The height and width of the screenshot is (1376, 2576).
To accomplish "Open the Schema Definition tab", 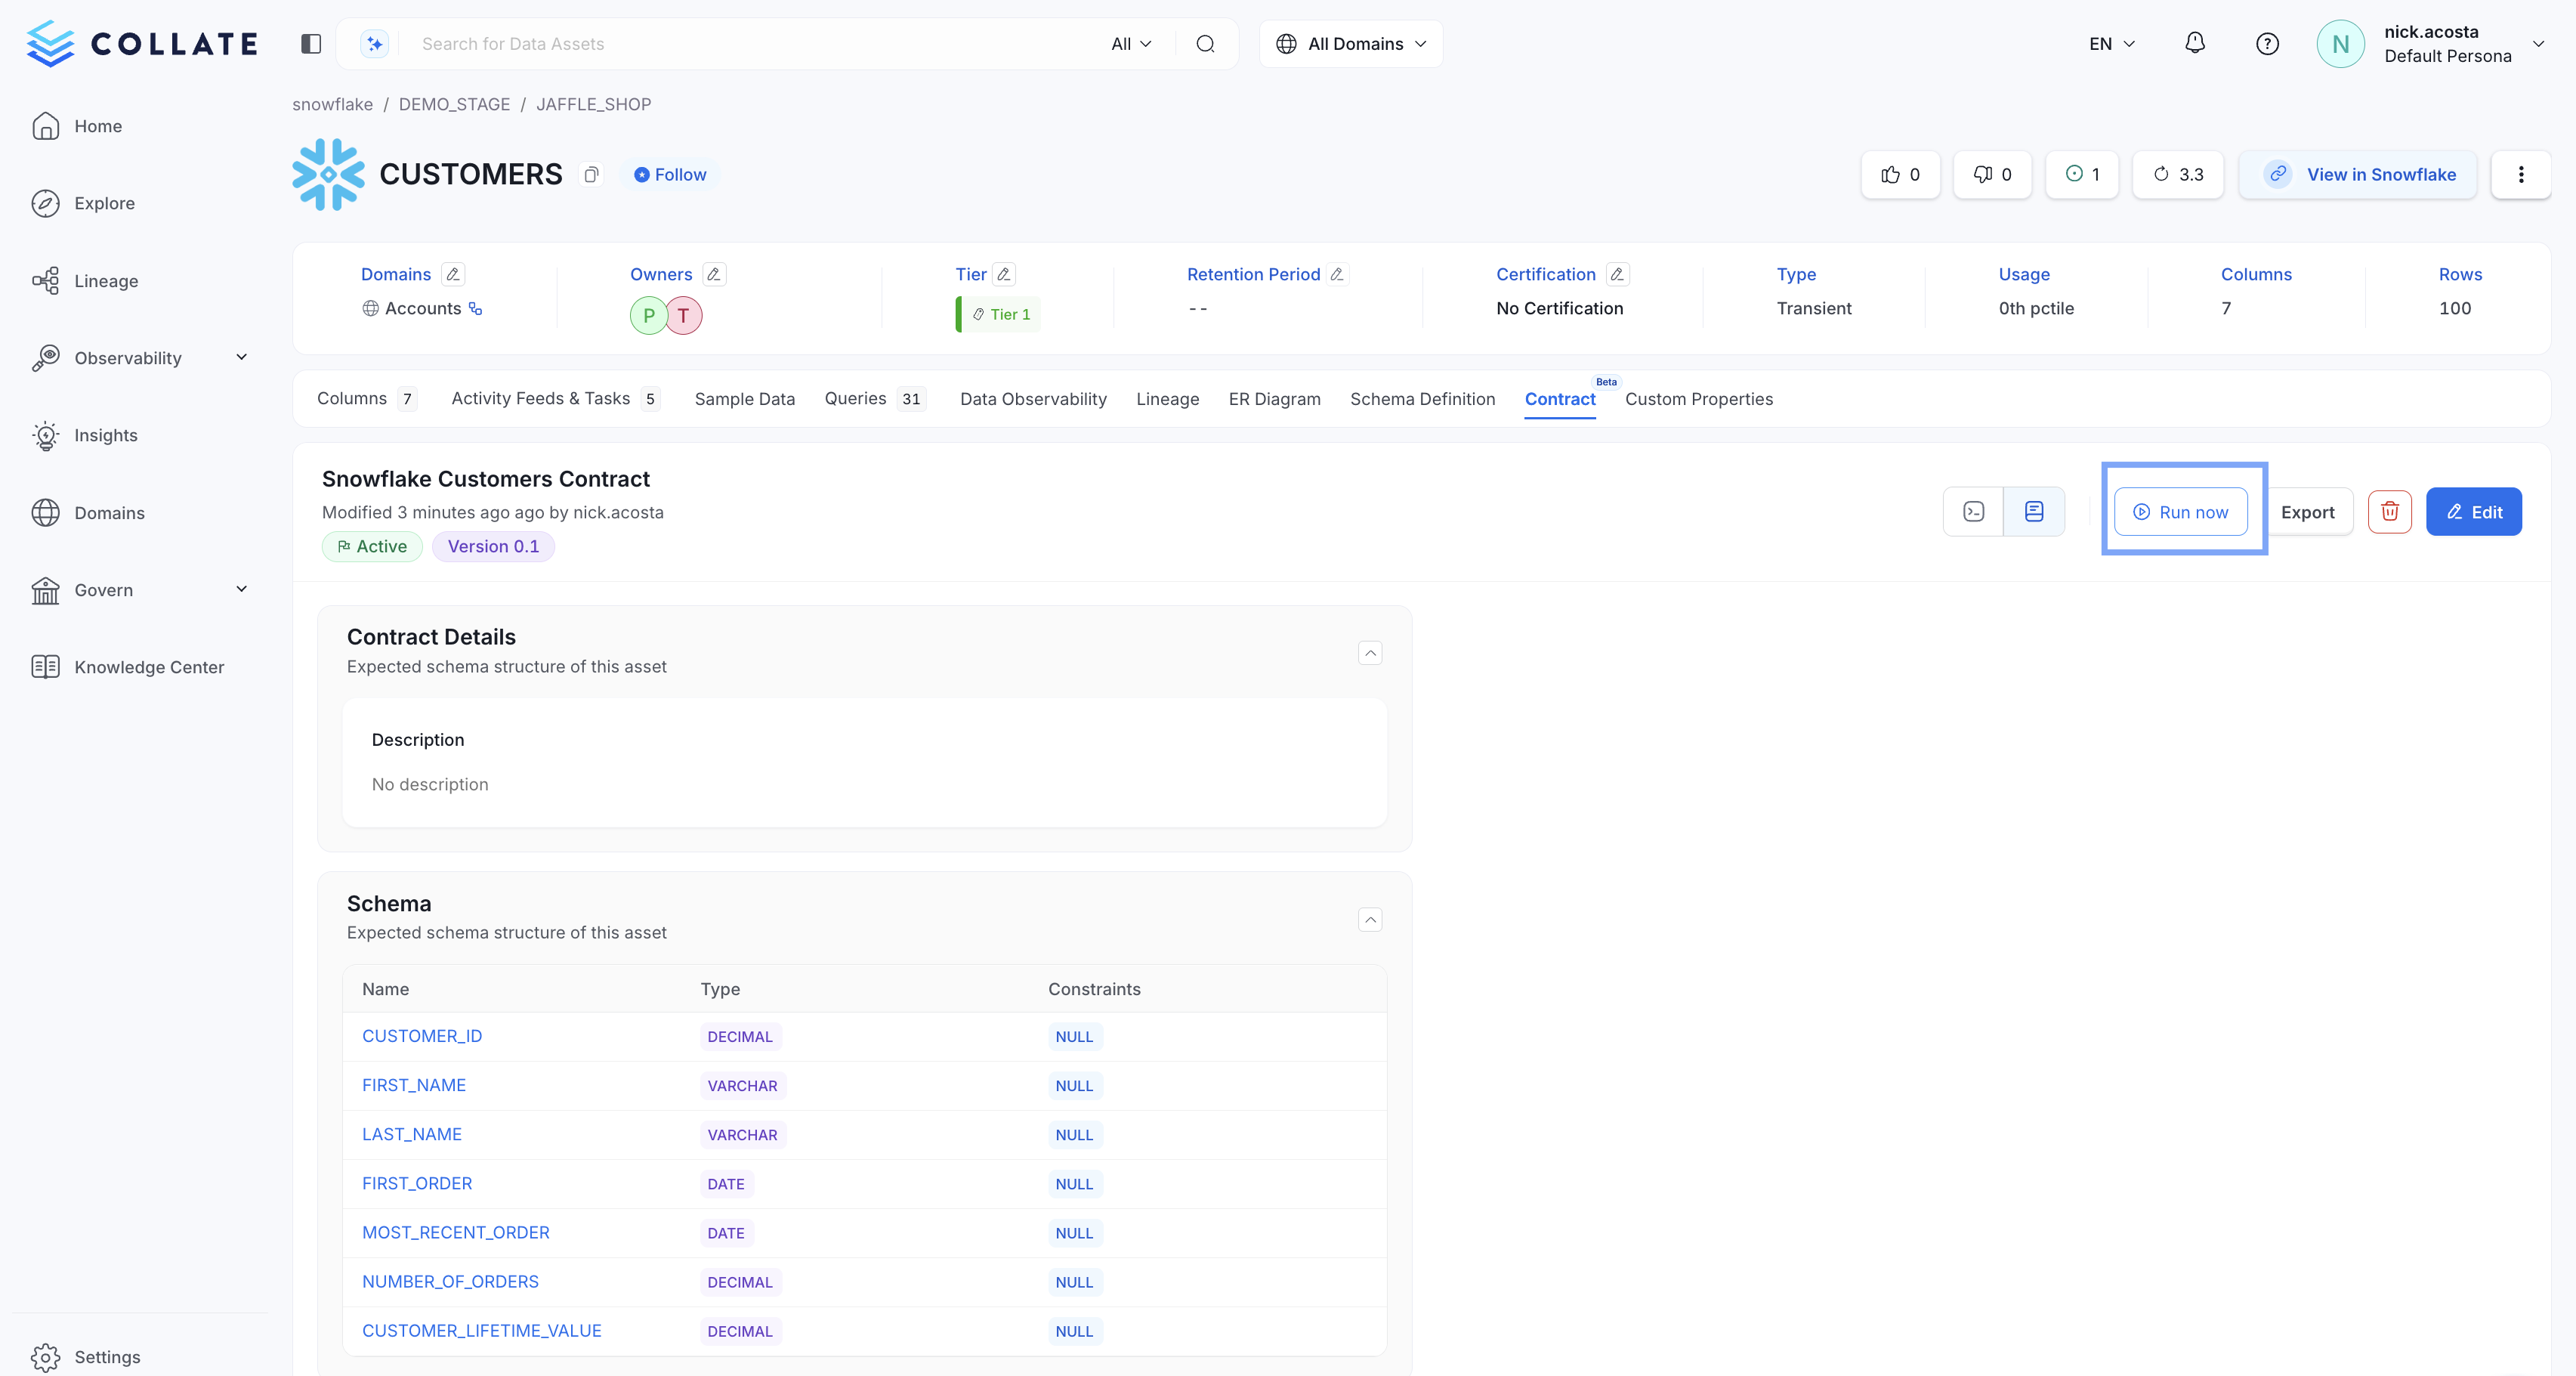I will [x=1422, y=399].
